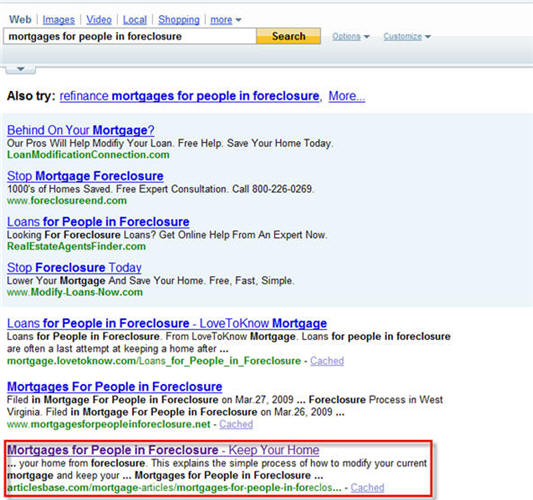Screen dimensions: 533x500
Task: Switch to the Local search tab
Action: pyautogui.click(x=135, y=20)
